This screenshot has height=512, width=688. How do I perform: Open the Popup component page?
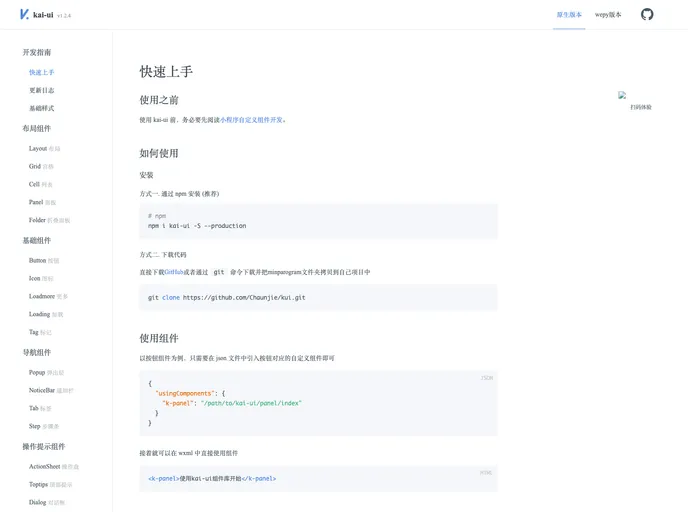point(47,372)
